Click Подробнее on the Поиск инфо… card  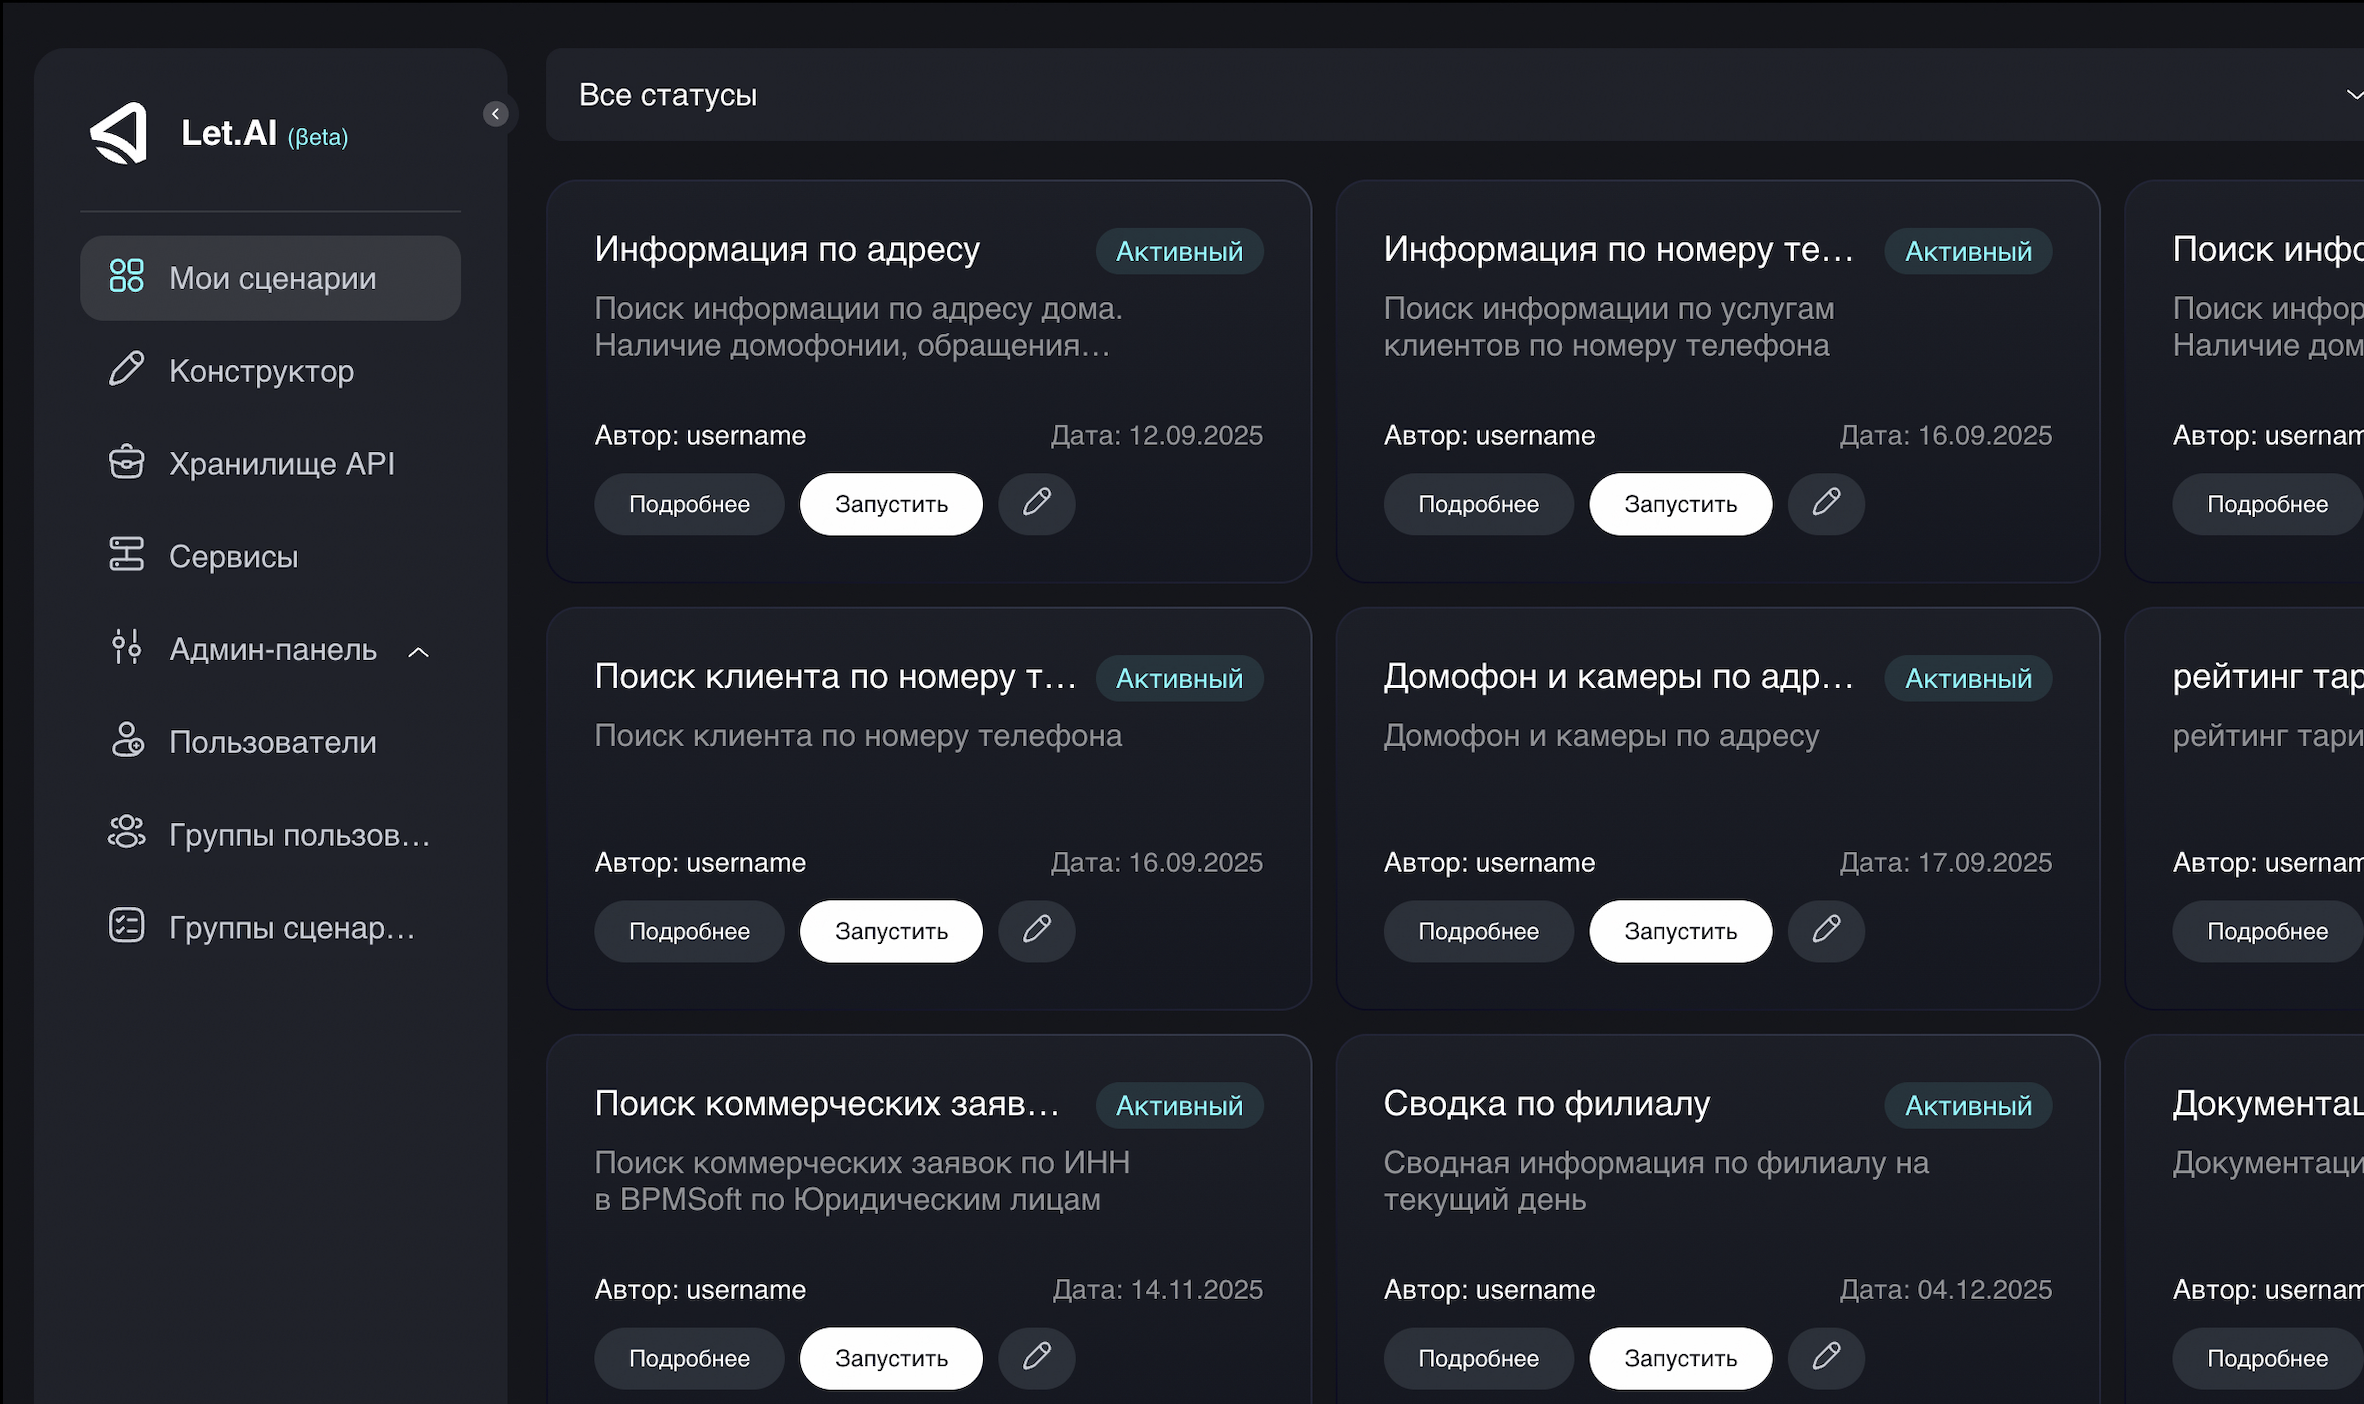[x=2267, y=504]
